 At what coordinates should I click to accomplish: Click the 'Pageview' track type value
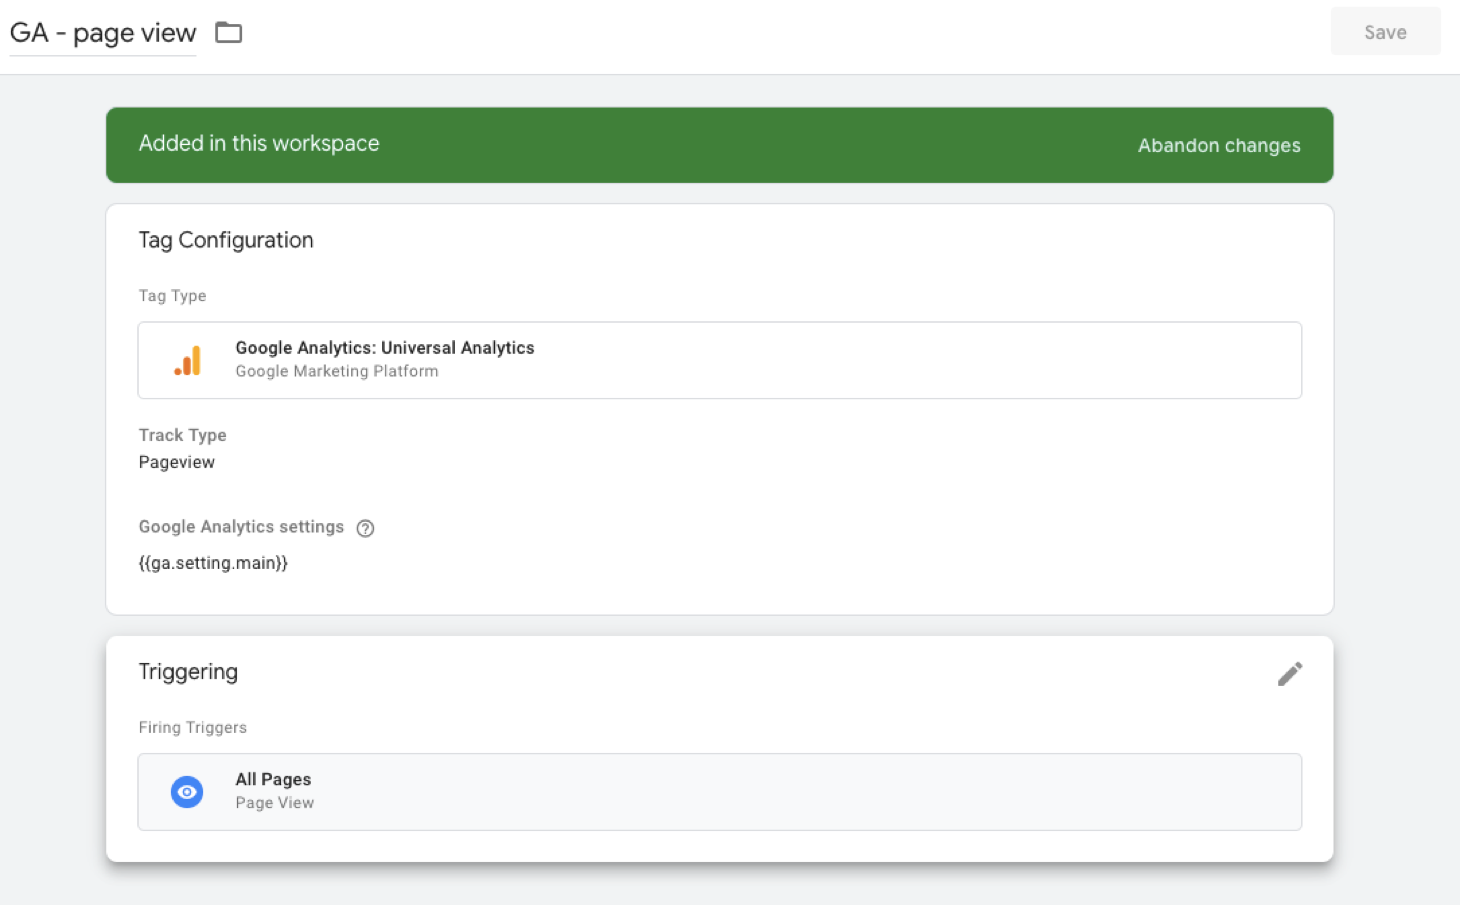pyautogui.click(x=177, y=462)
